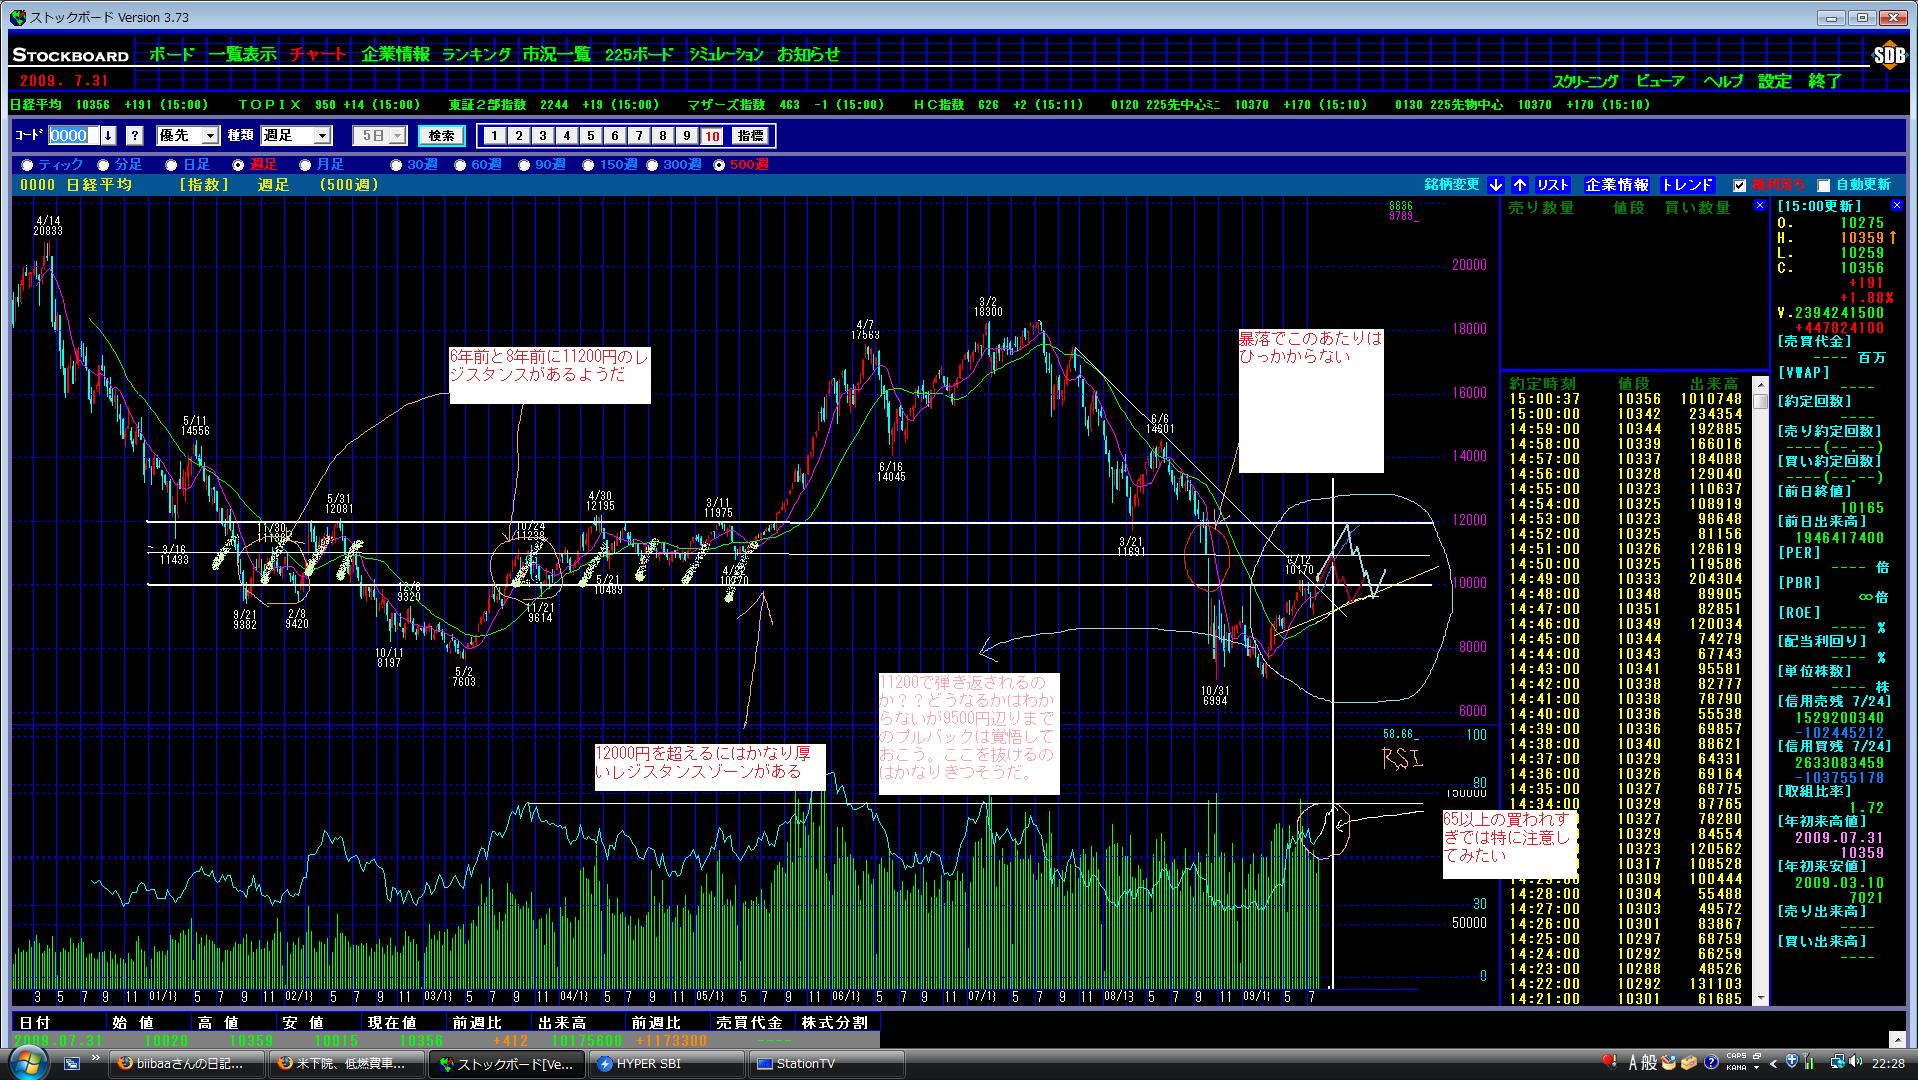Image resolution: width=1918 pixels, height=1080 pixels.
Task: Click the SDB logo icon
Action: [1888, 57]
